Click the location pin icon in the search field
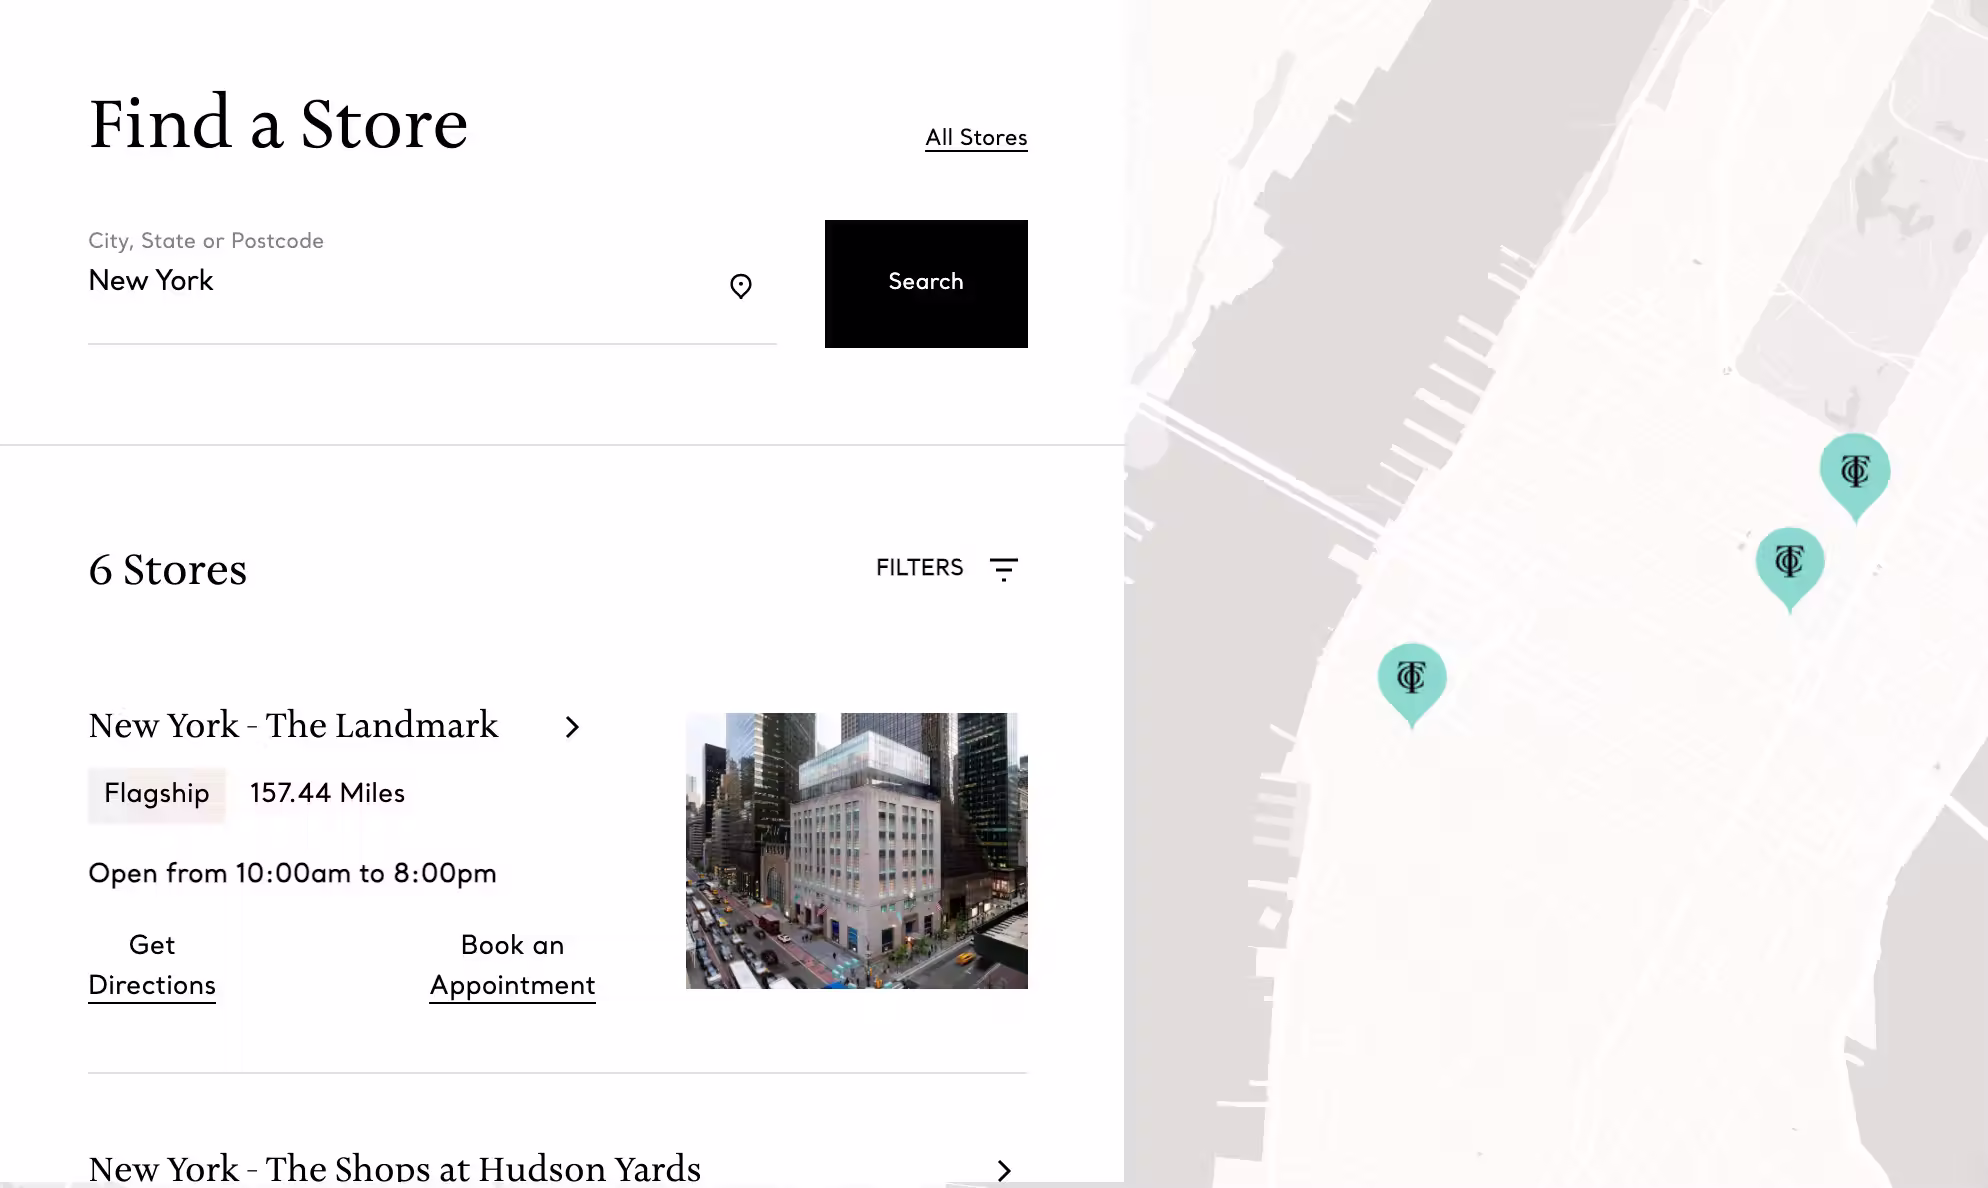 click(740, 287)
